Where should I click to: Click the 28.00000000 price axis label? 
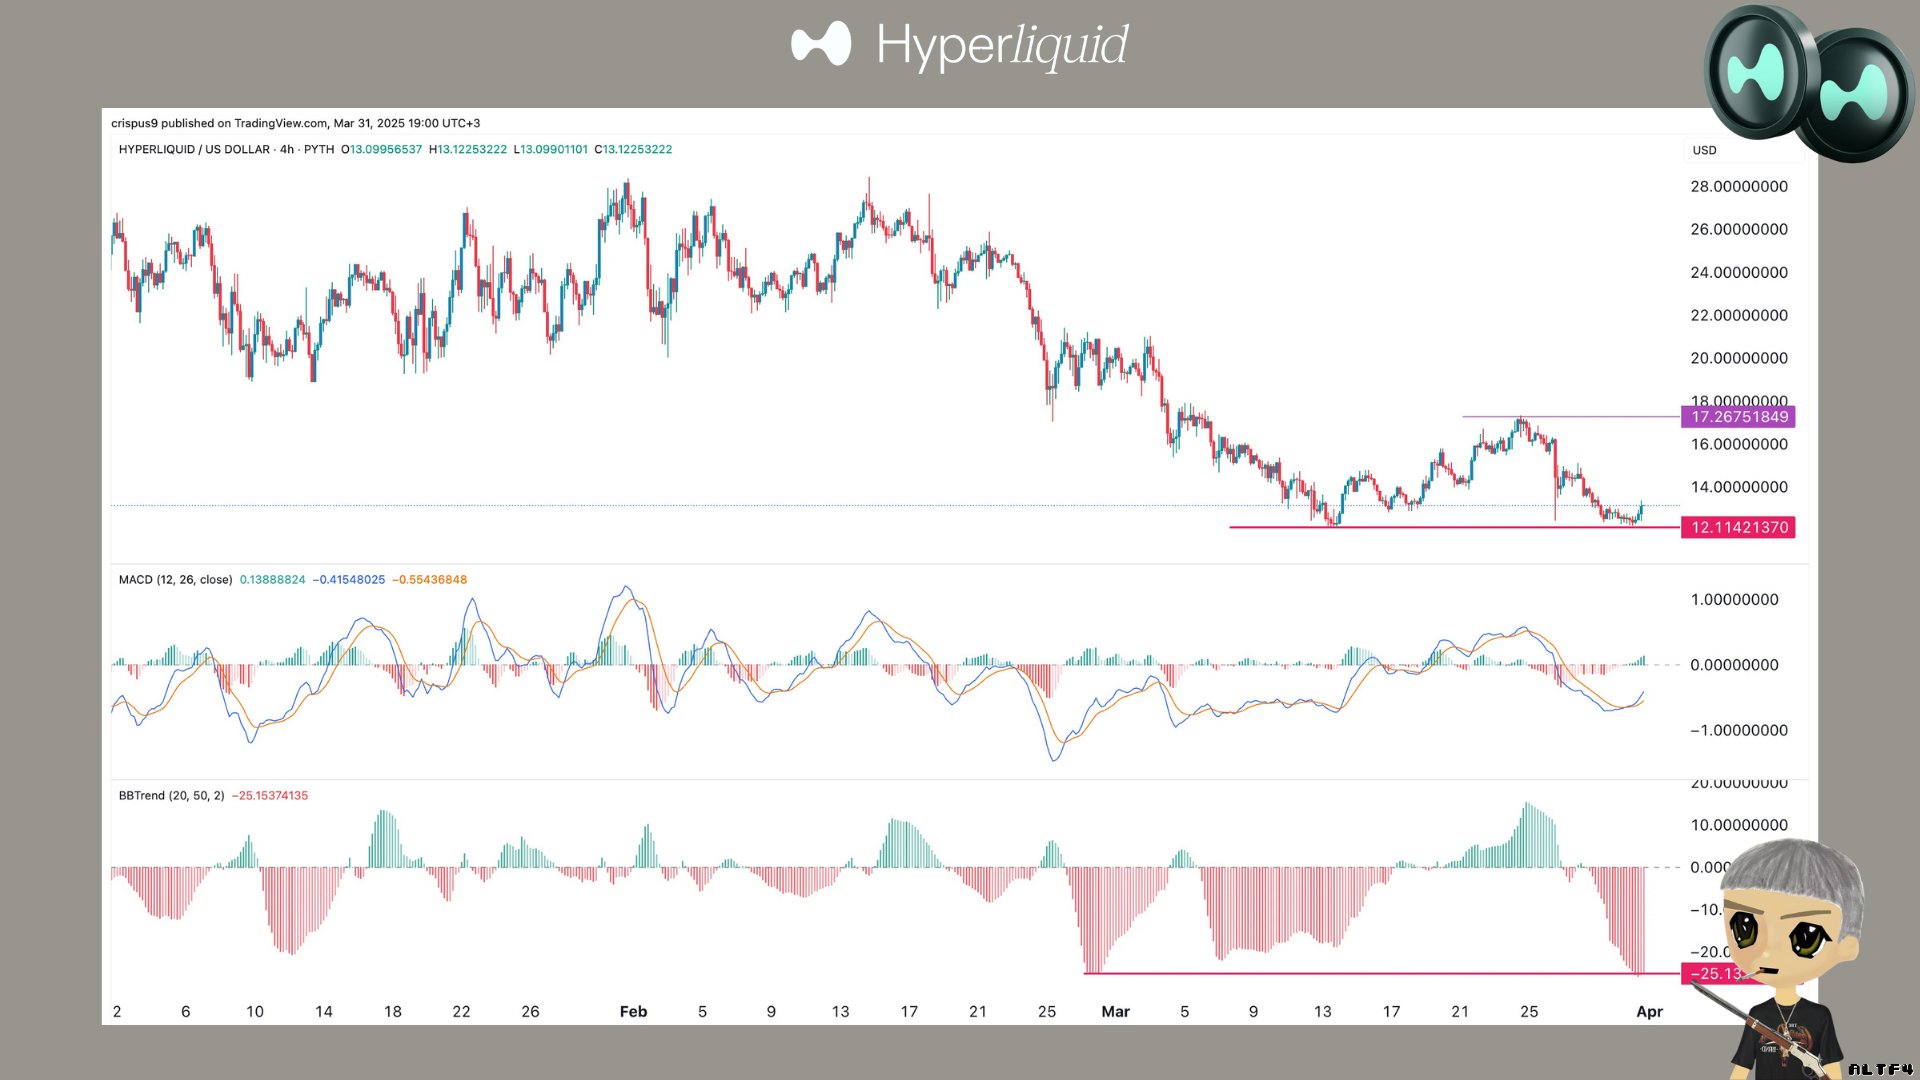pyautogui.click(x=1739, y=187)
